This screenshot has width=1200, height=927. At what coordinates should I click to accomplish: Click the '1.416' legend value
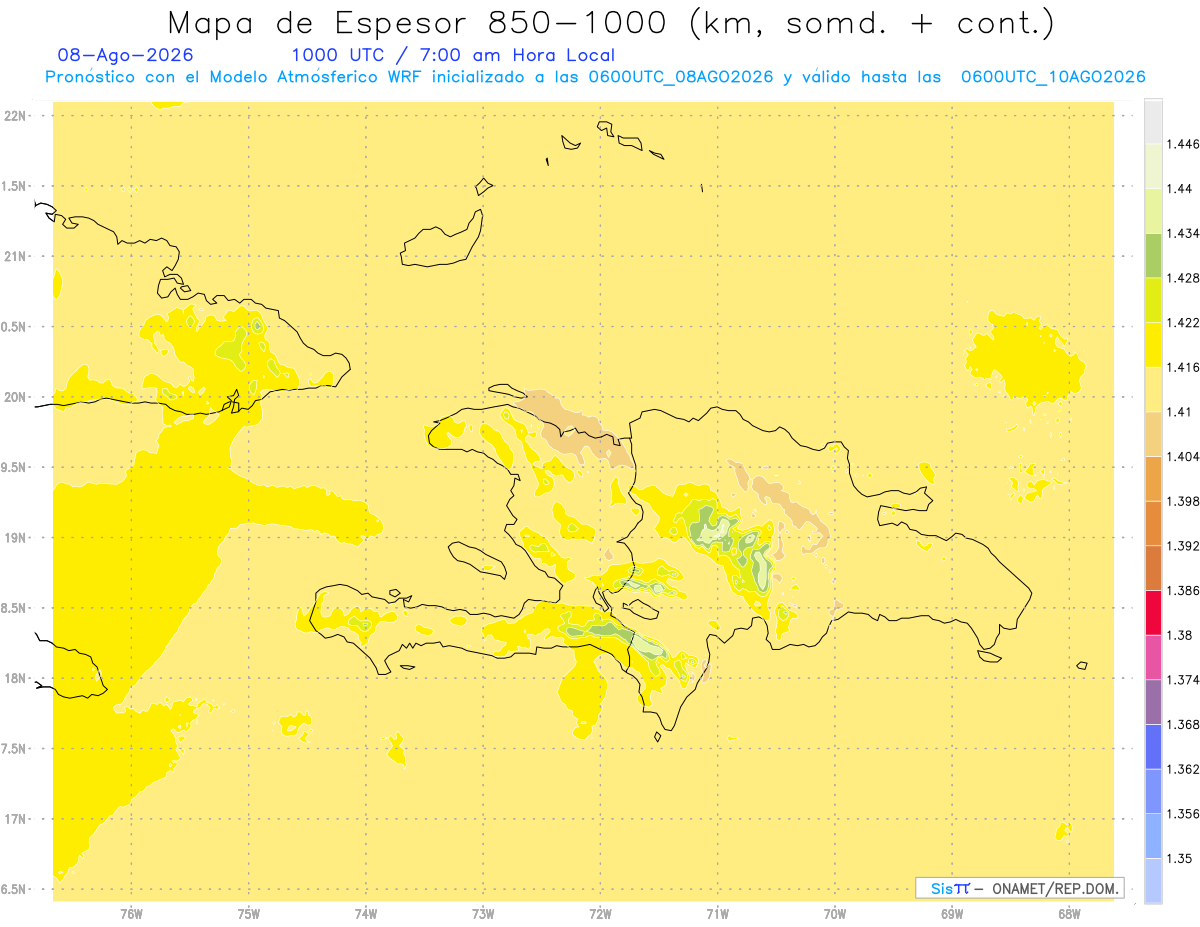1182,367
